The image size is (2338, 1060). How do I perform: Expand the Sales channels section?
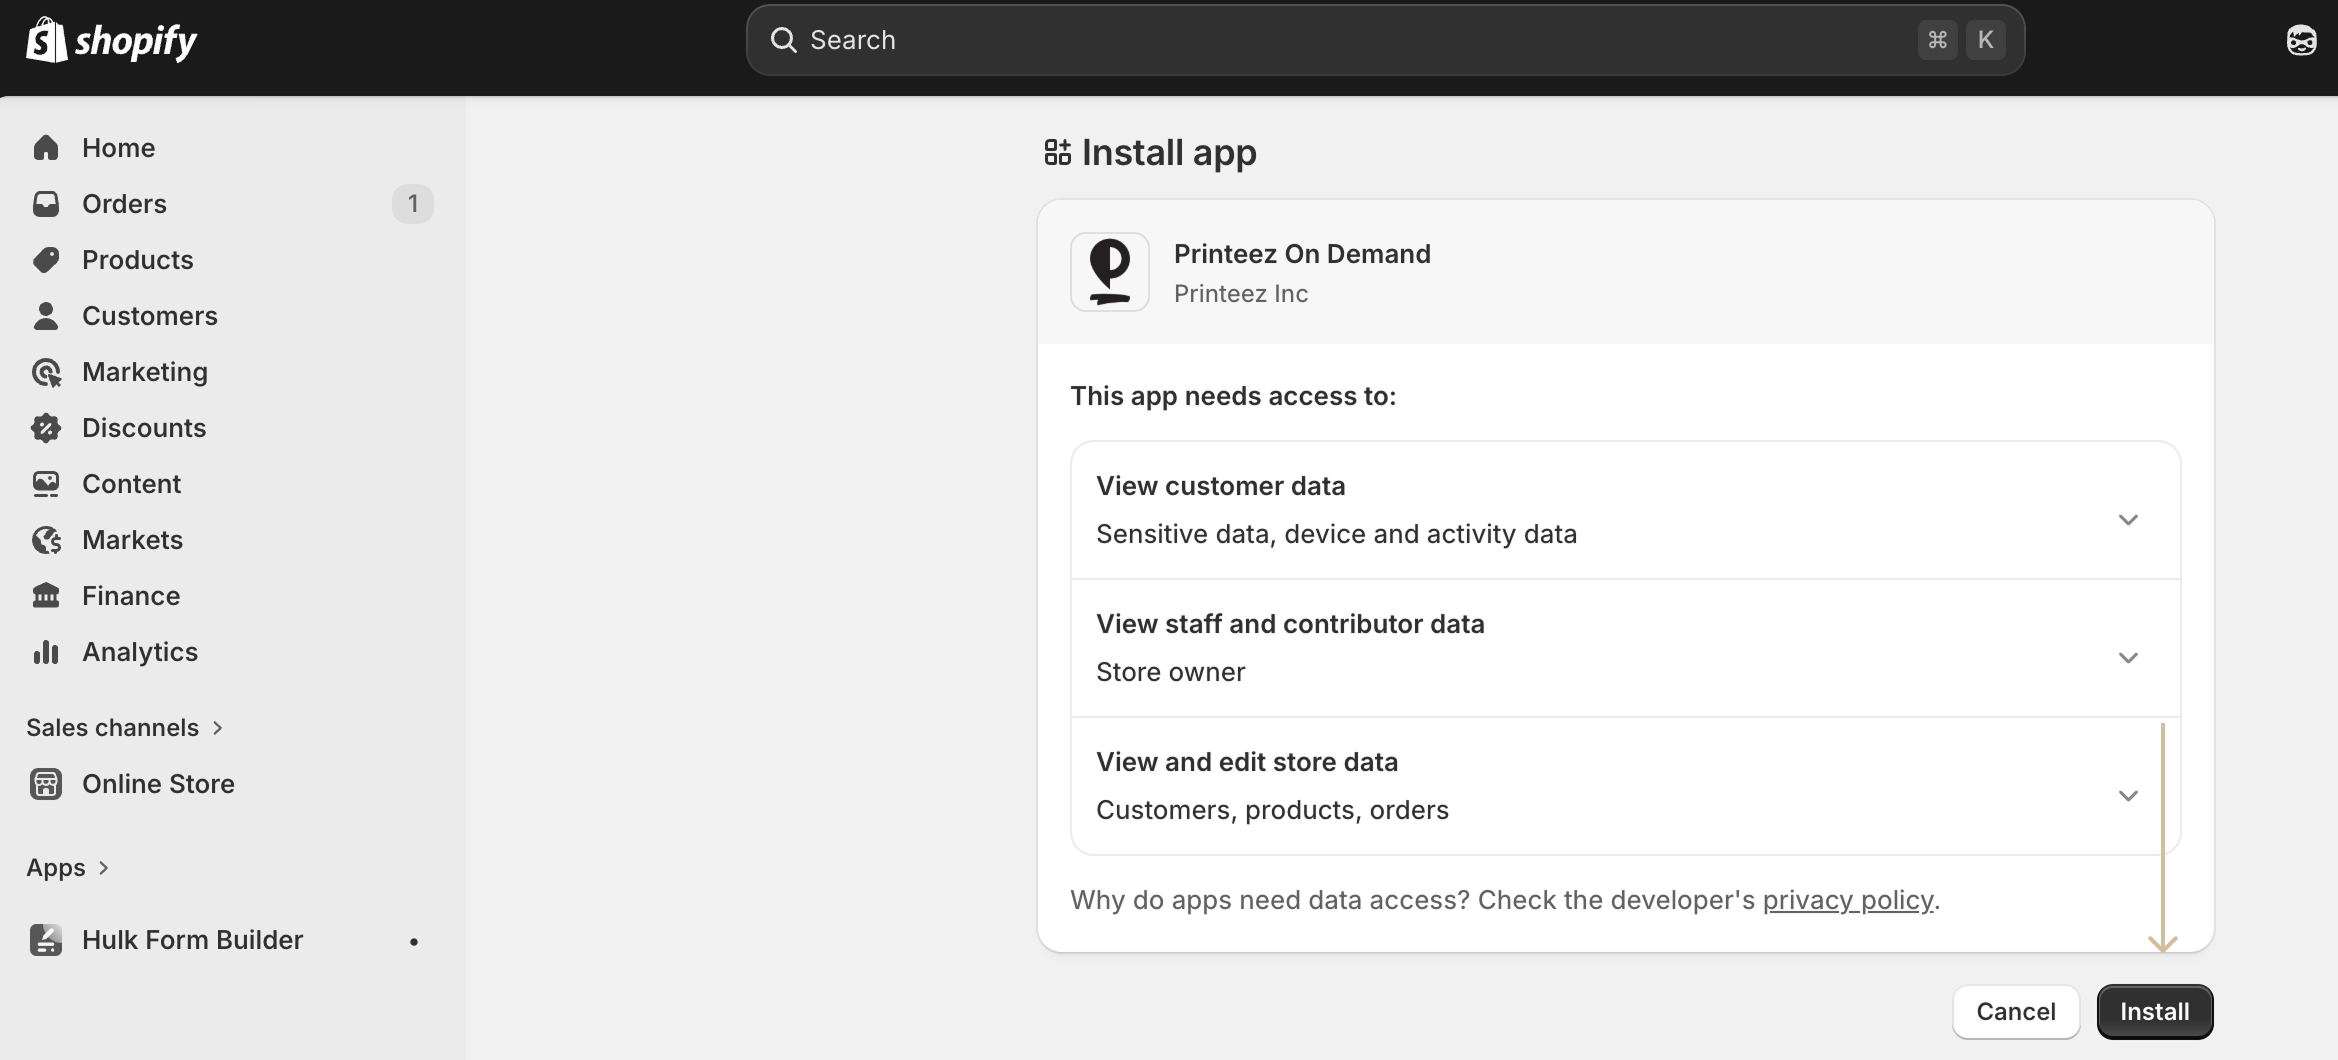point(124,728)
